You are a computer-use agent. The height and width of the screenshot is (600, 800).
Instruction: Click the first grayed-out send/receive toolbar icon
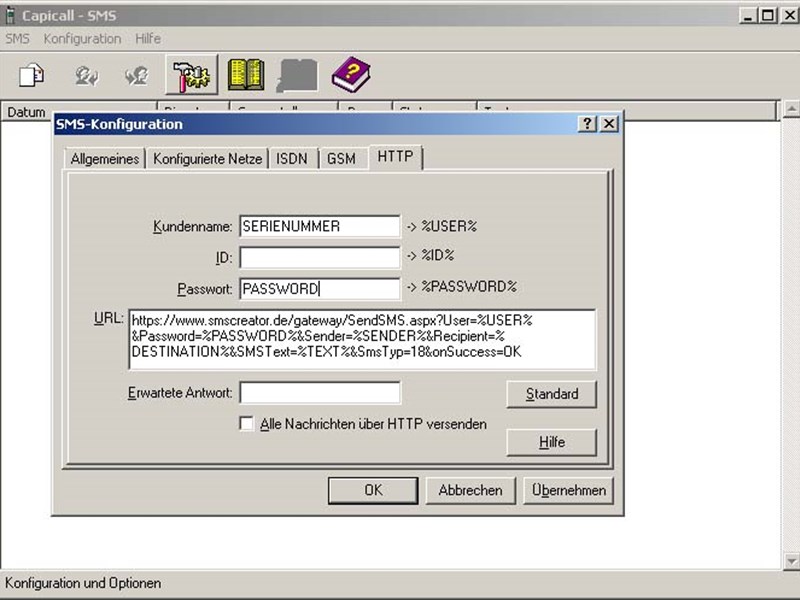[x=87, y=74]
